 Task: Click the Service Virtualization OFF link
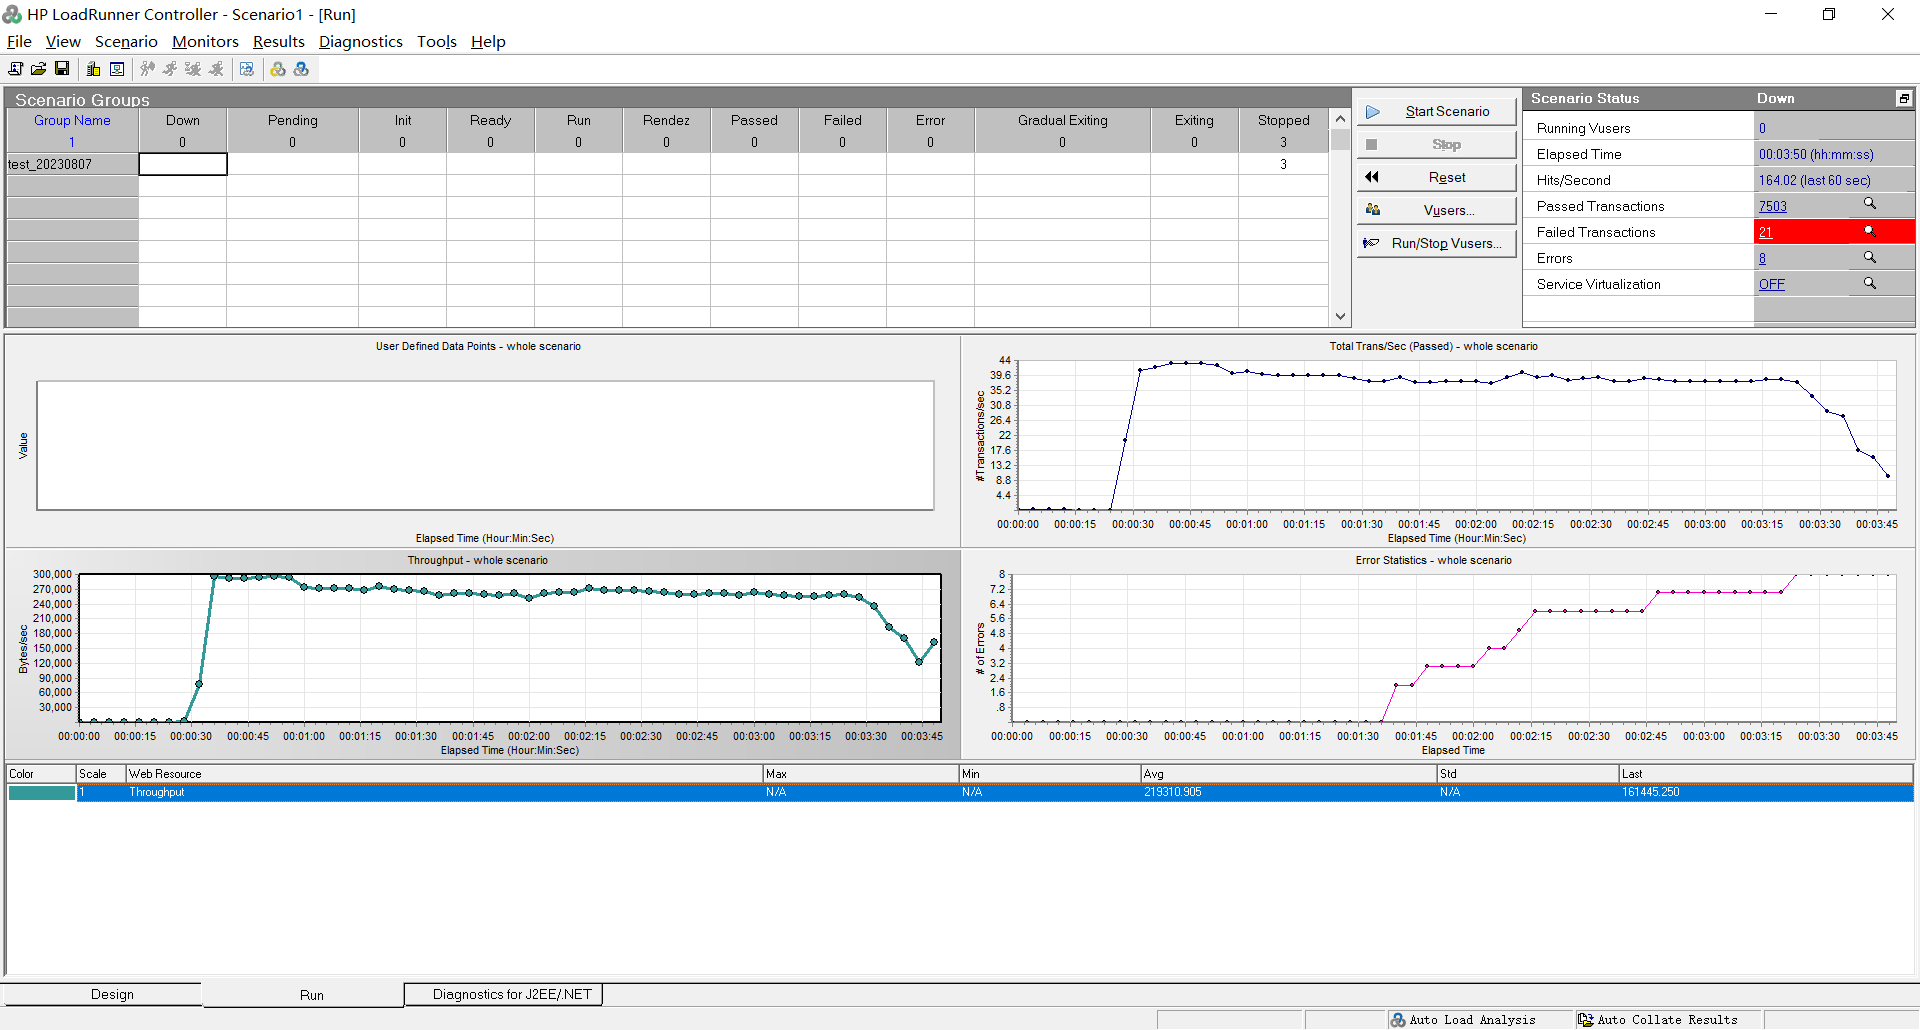click(1772, 284)
